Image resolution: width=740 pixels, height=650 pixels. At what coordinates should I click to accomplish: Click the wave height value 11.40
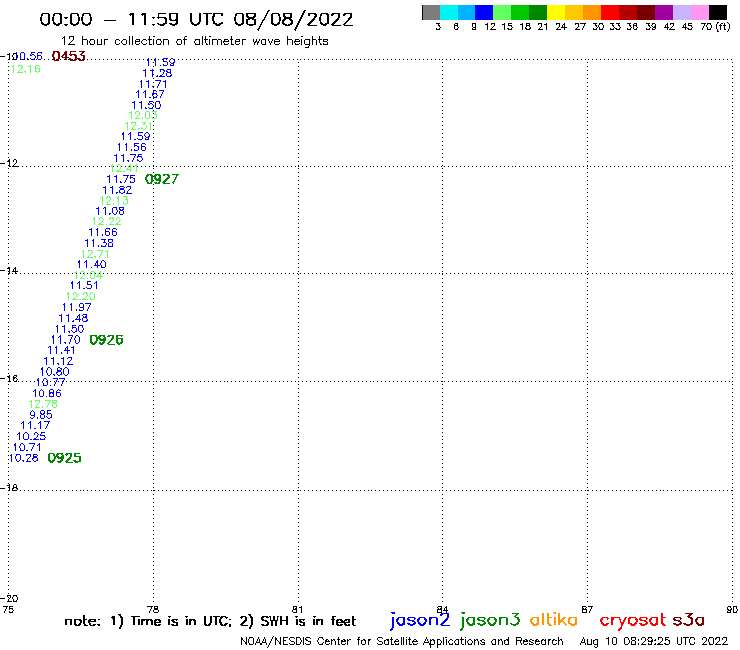pos(92,264)
